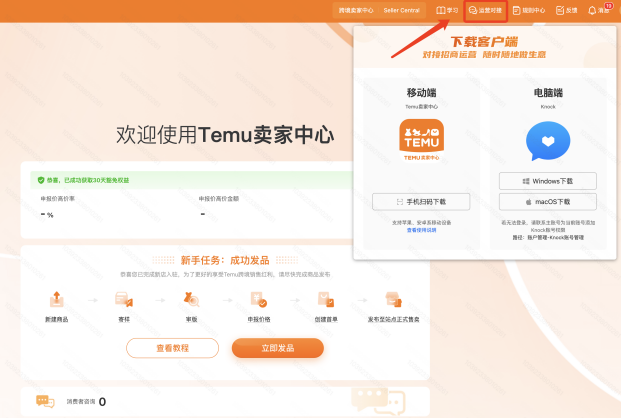This screenshot has height=418, width=622.
Task: Open the 反馈 feedback entry
Action: [x=566, y=10]
